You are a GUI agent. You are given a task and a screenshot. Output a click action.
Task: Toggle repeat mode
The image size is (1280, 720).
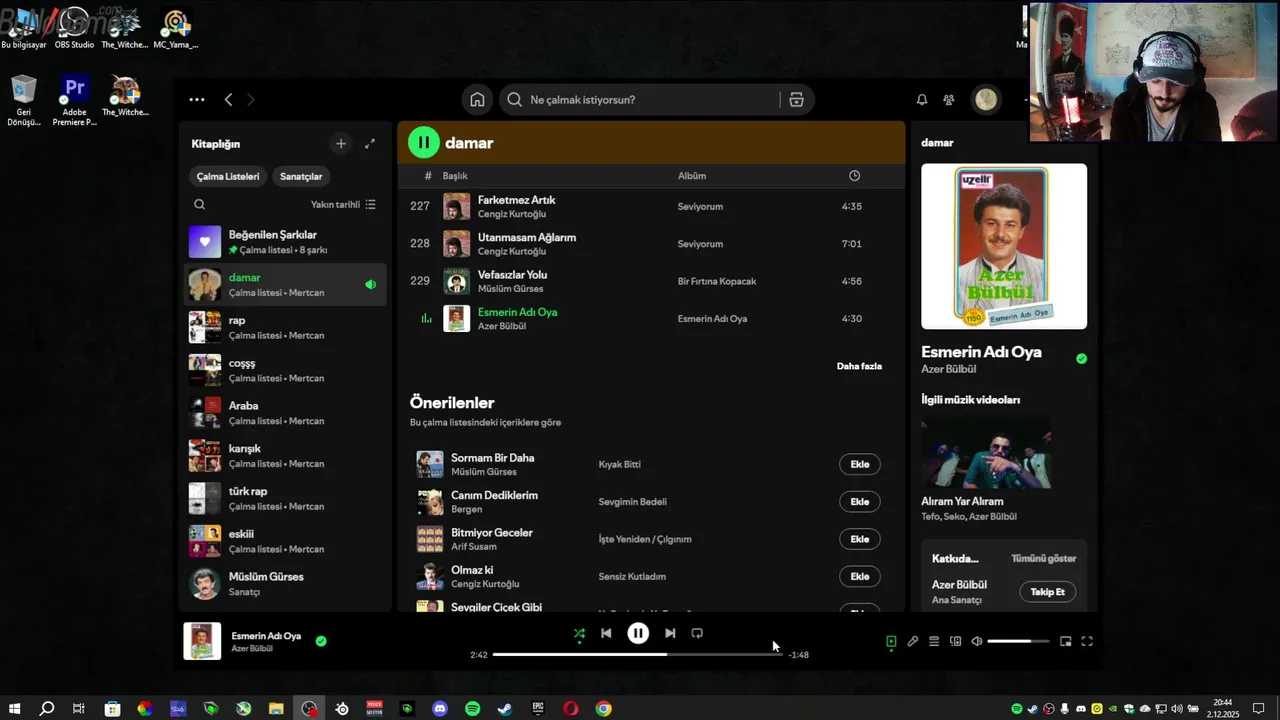[697, 633]
